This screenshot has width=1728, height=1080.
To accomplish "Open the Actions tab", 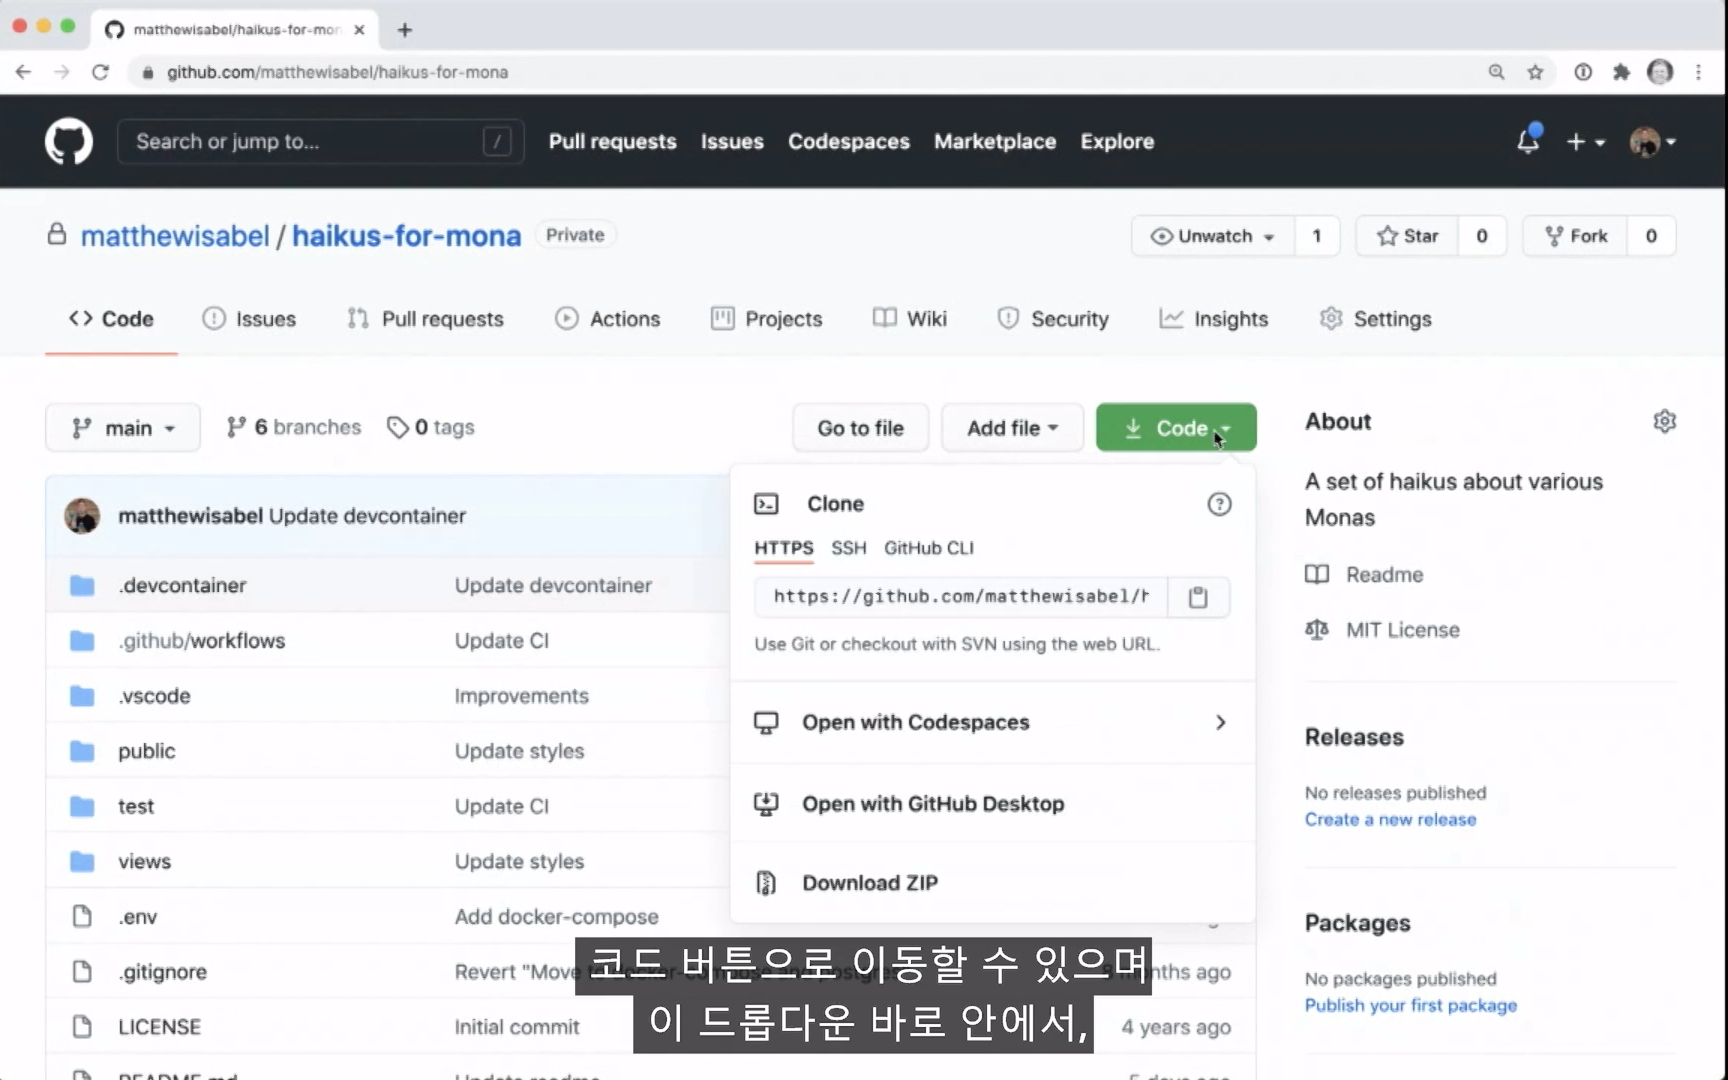I will point(608,319).
